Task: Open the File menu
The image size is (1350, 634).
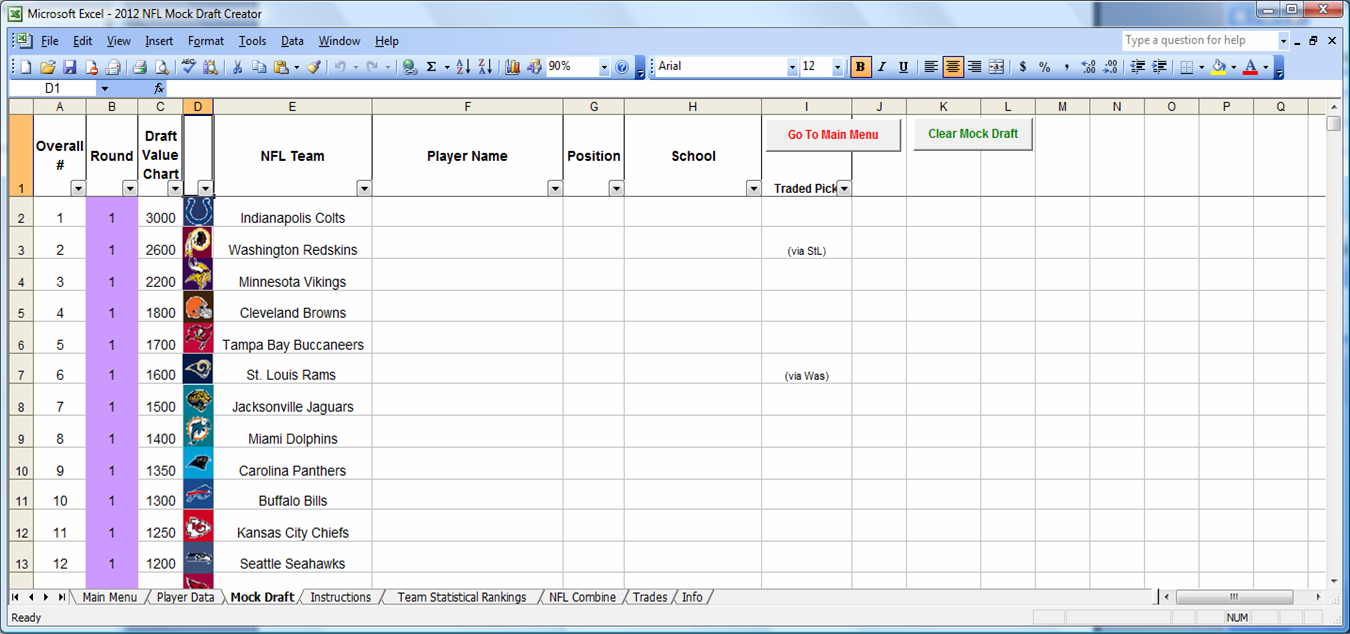Action: (50, 41)
